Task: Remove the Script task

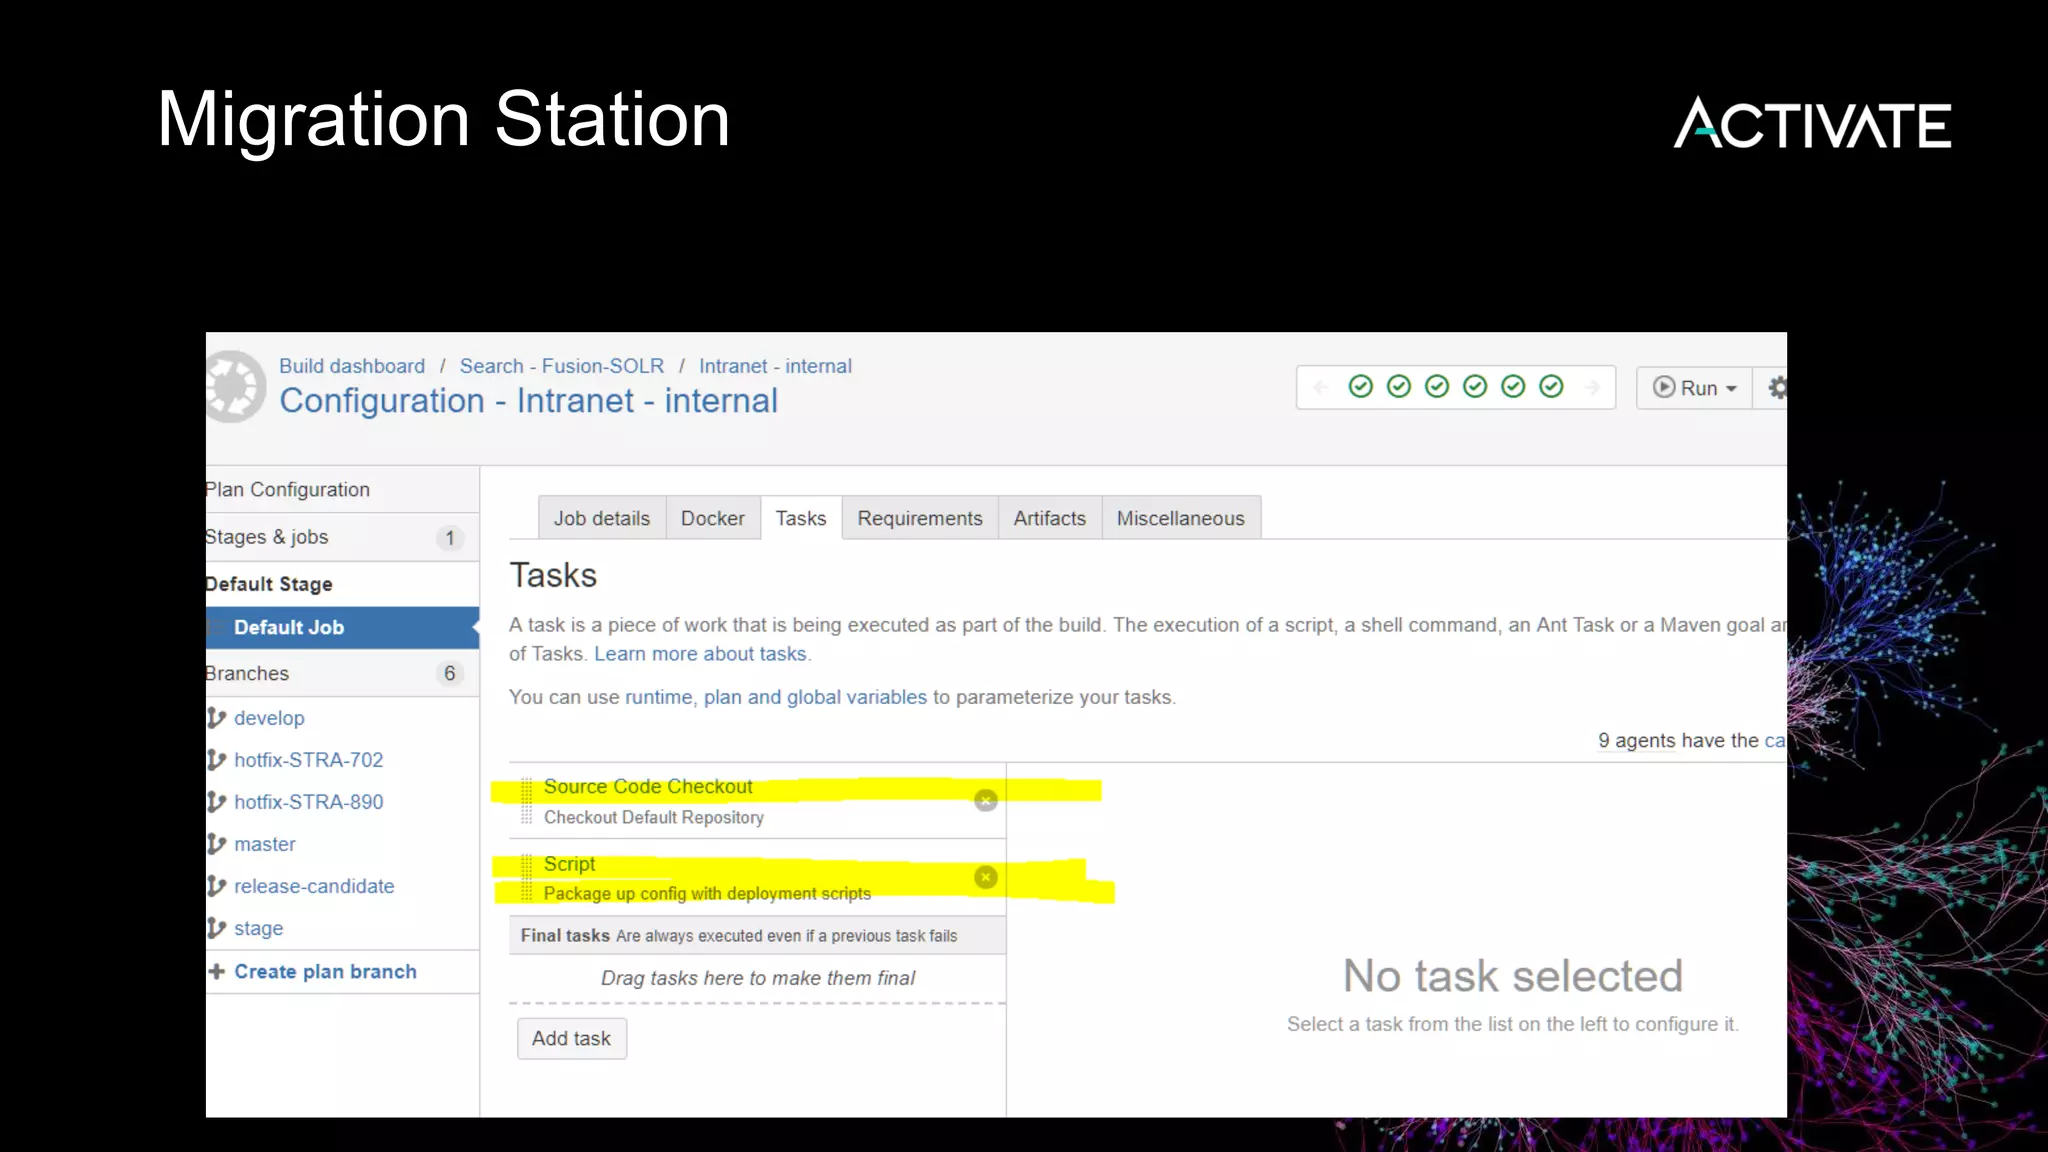Action: [x=986, y=877]
